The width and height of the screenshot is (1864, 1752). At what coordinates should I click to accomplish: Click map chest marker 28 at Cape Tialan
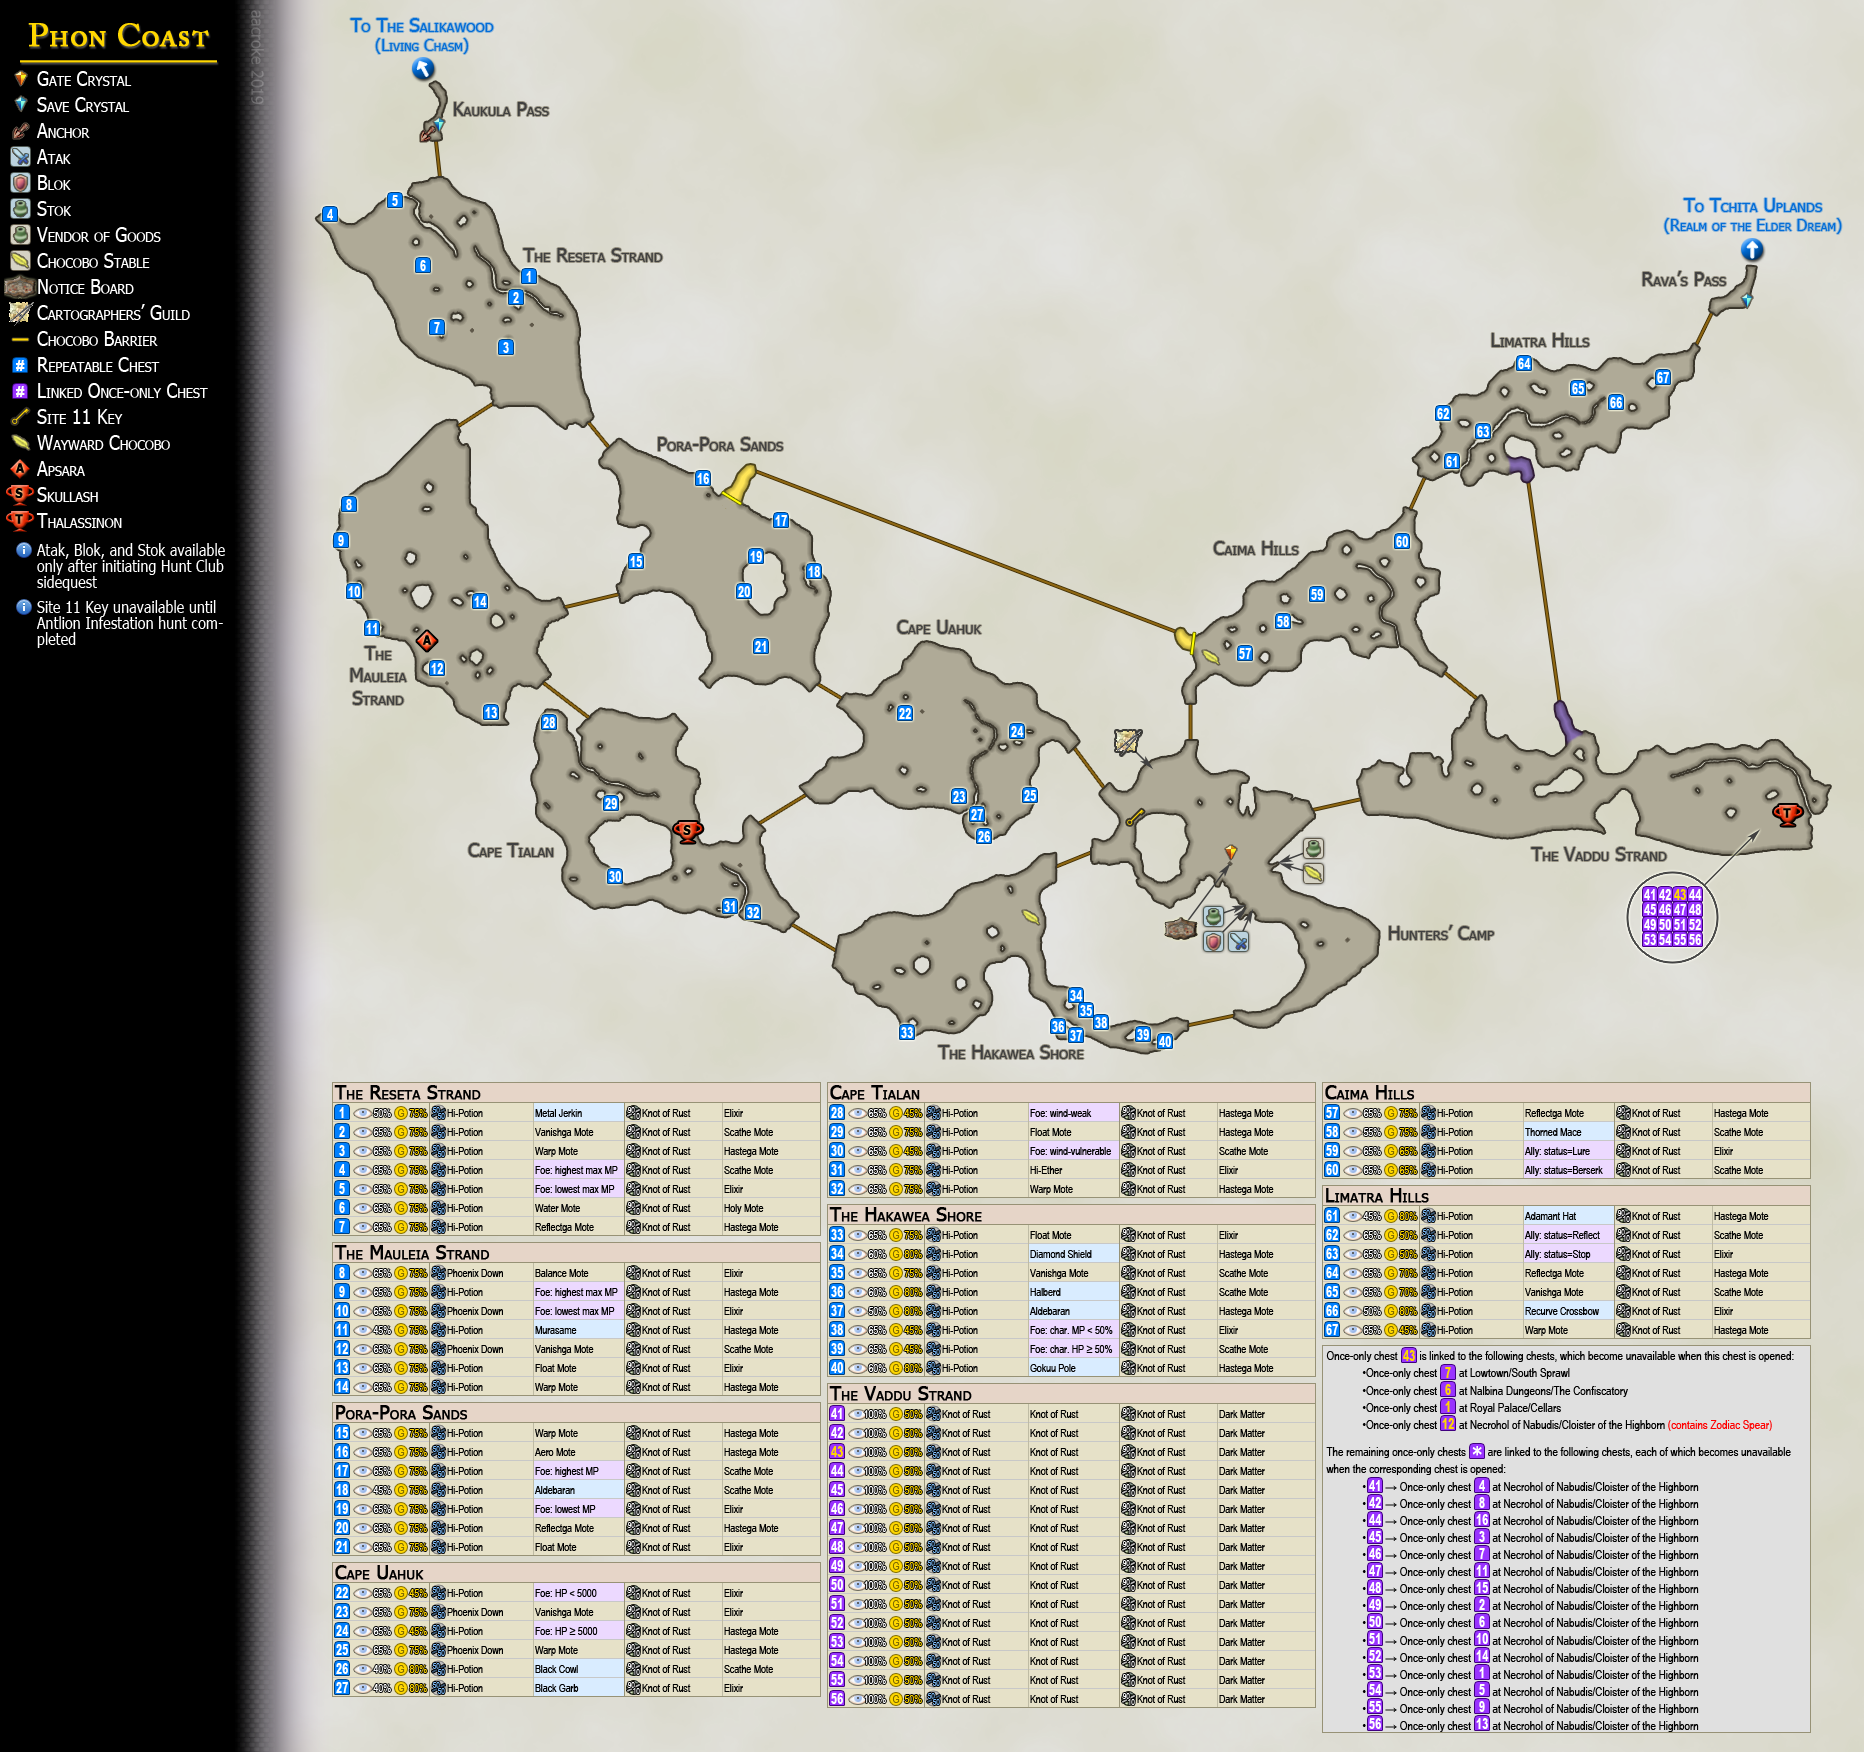click(549, 723)
